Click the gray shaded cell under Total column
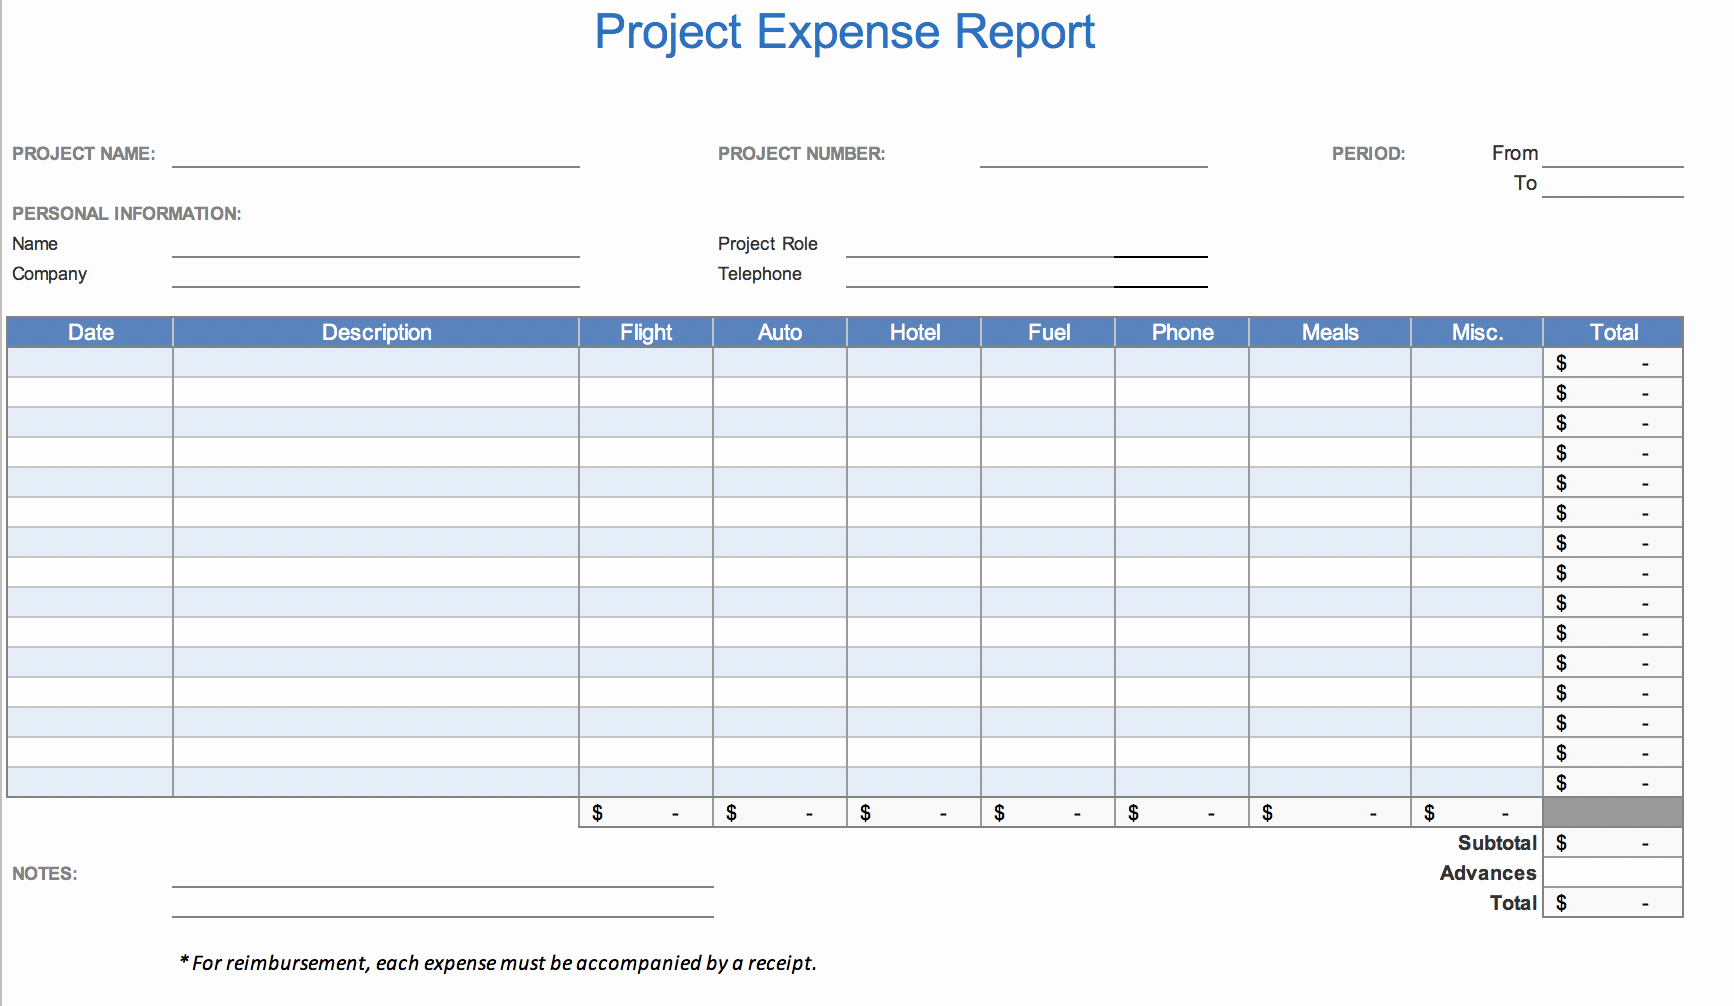 (1613, 812)
